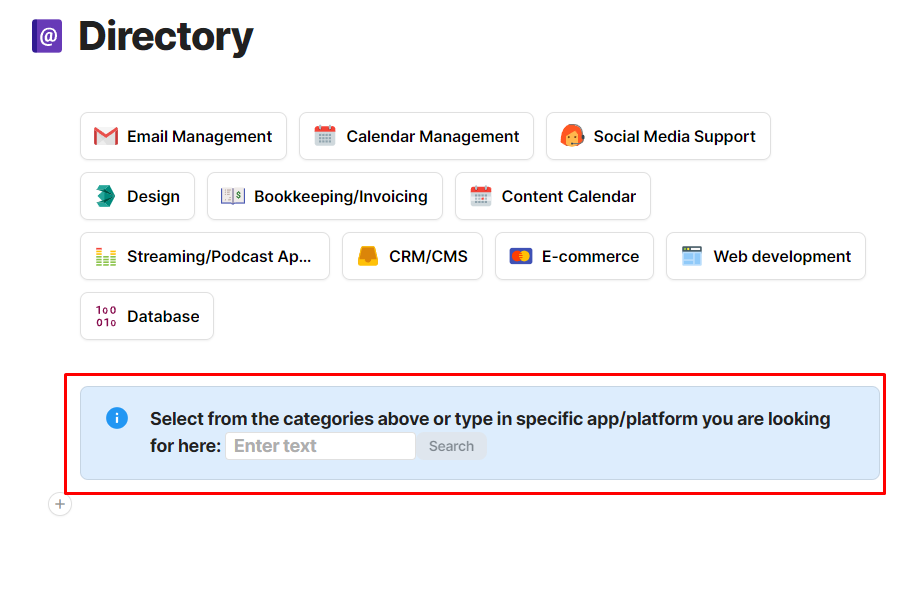
Task: Click the callout instruction text
Action: pos(490,419)
